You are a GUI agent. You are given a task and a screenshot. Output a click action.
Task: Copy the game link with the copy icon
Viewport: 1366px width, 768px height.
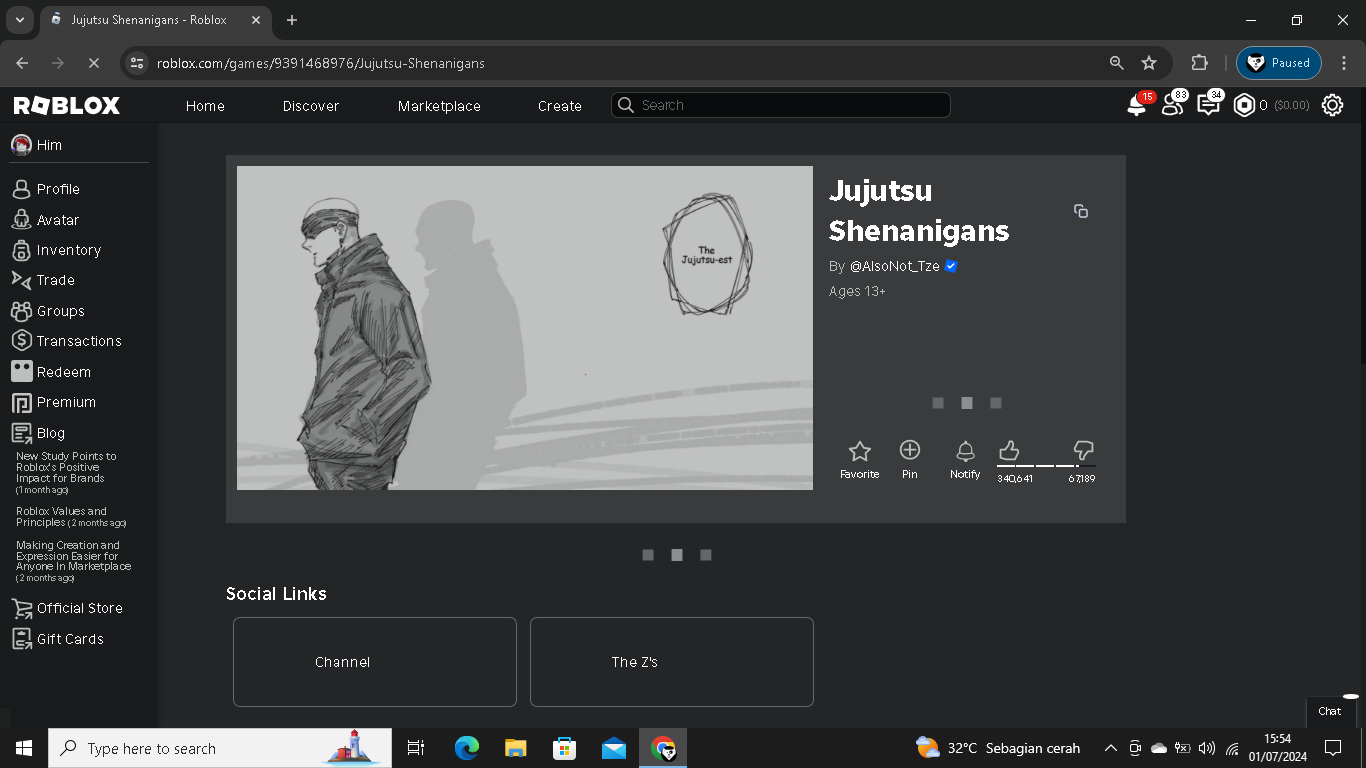coord(1081,211)
